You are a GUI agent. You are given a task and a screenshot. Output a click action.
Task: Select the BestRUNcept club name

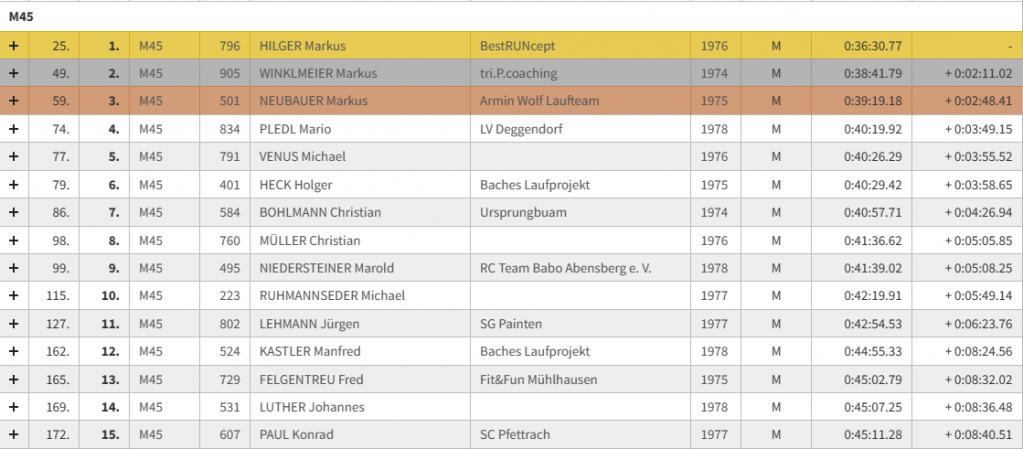pyautogui.click(x=517, y=46)
